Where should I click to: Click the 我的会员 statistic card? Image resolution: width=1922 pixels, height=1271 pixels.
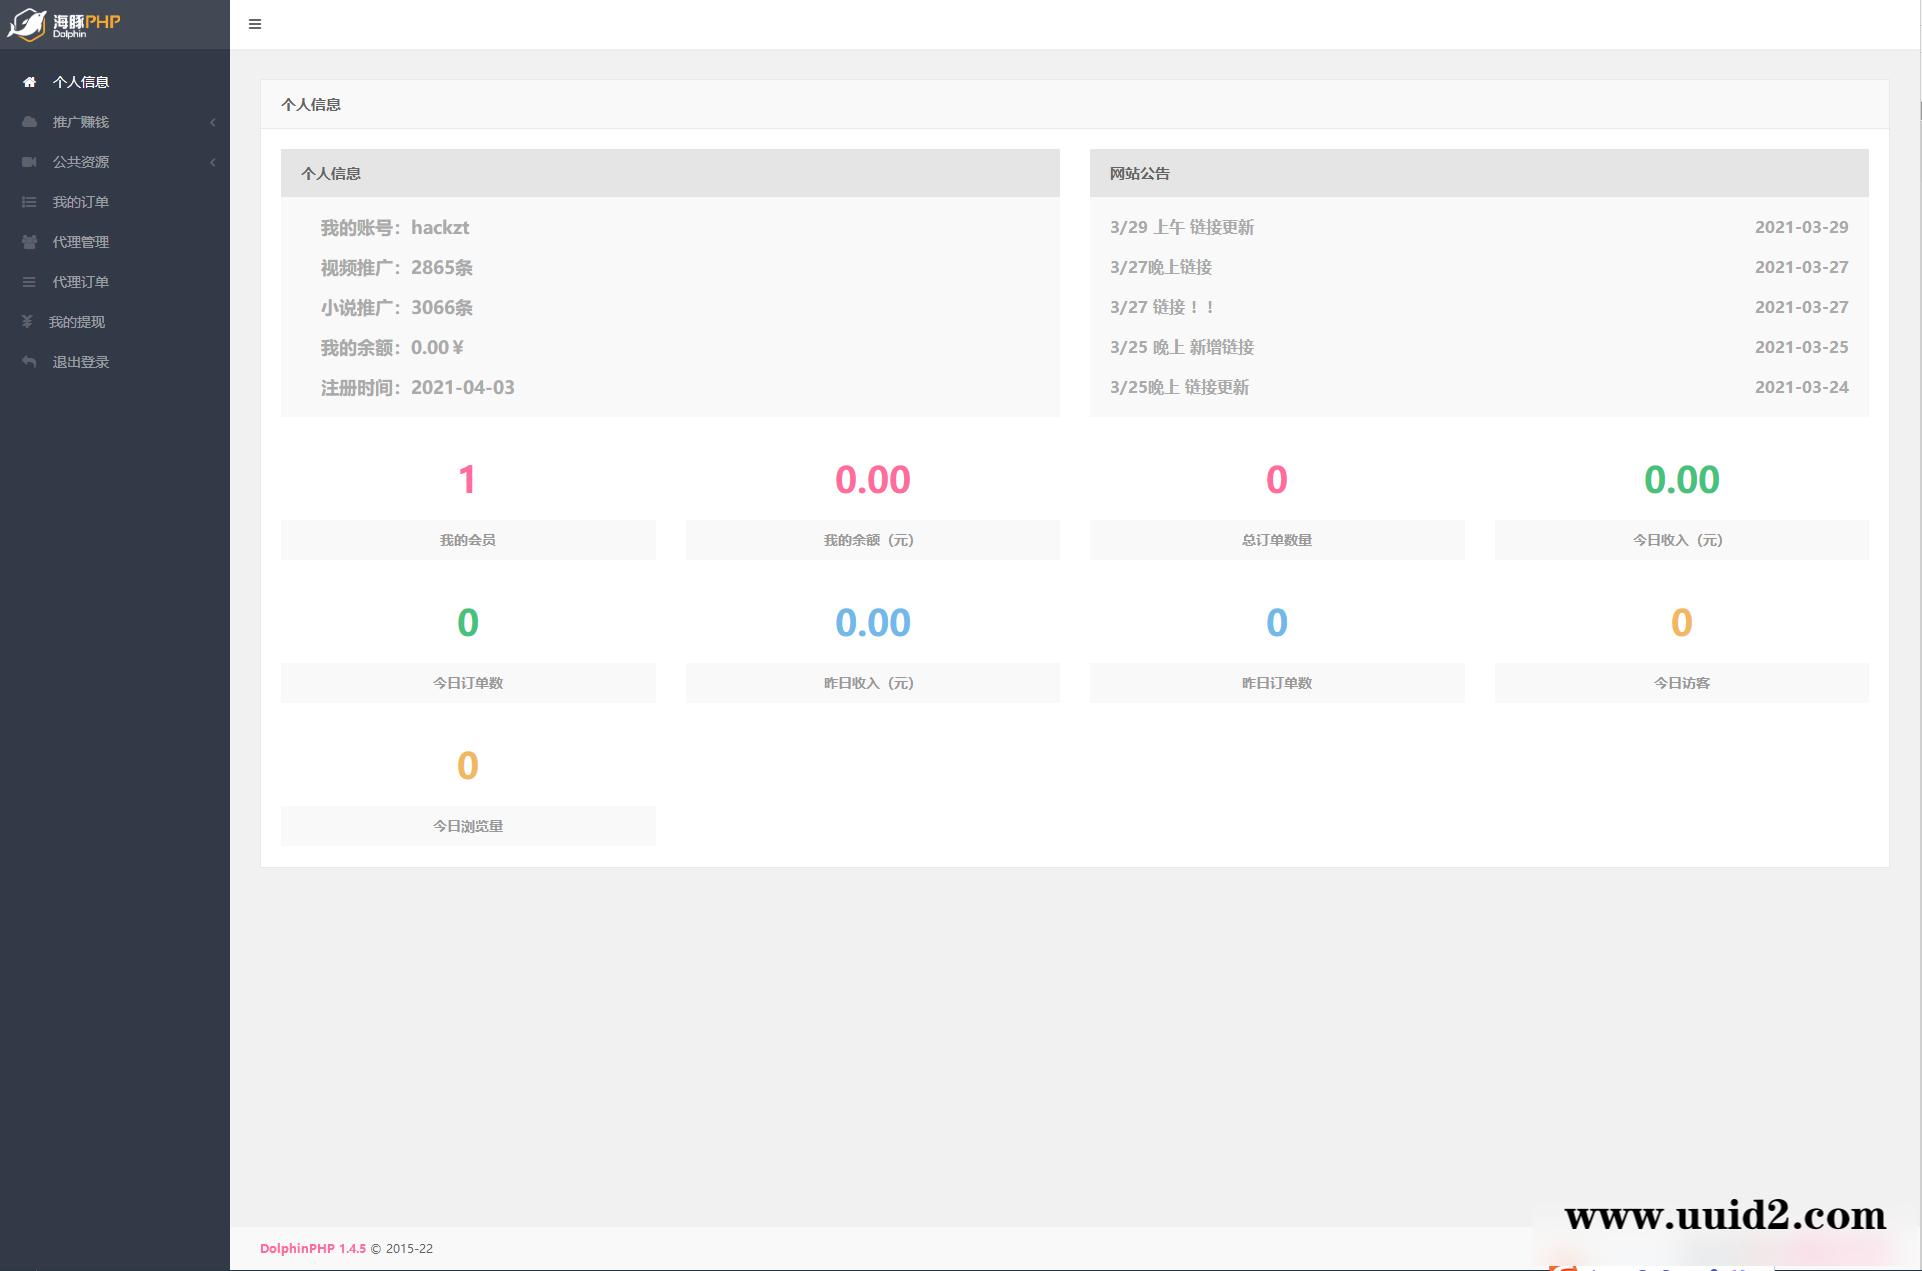[x=467, y=539]
